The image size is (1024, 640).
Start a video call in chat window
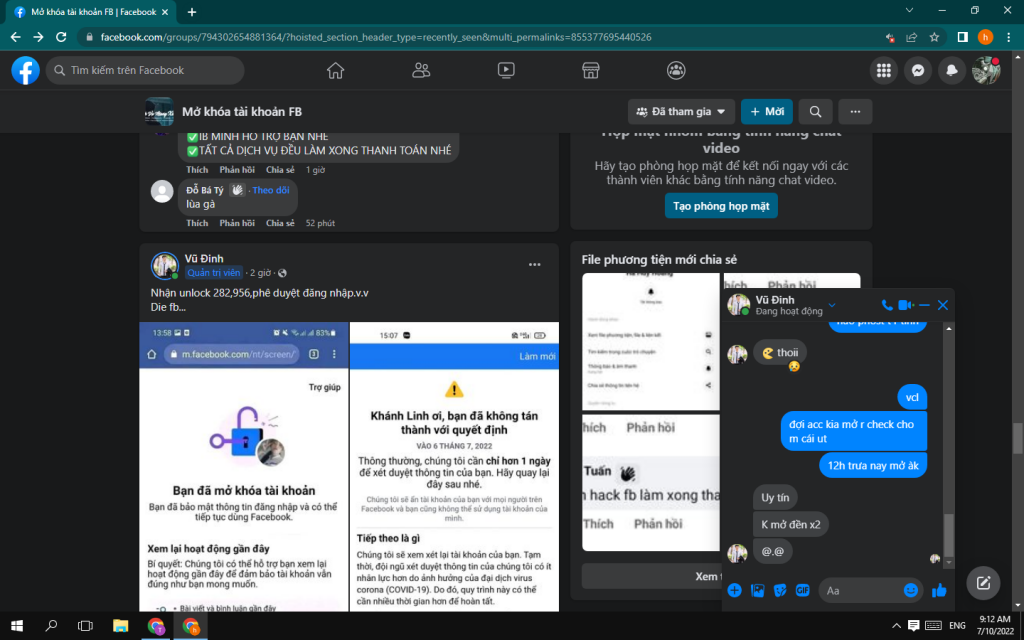point(905,305)
